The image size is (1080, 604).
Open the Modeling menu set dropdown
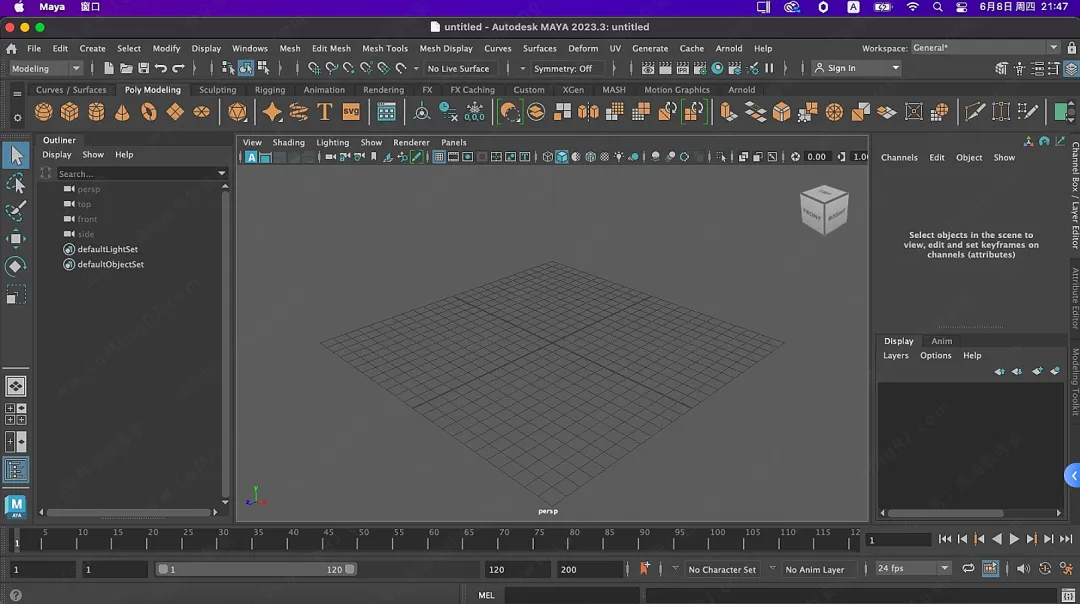(46, 68)
